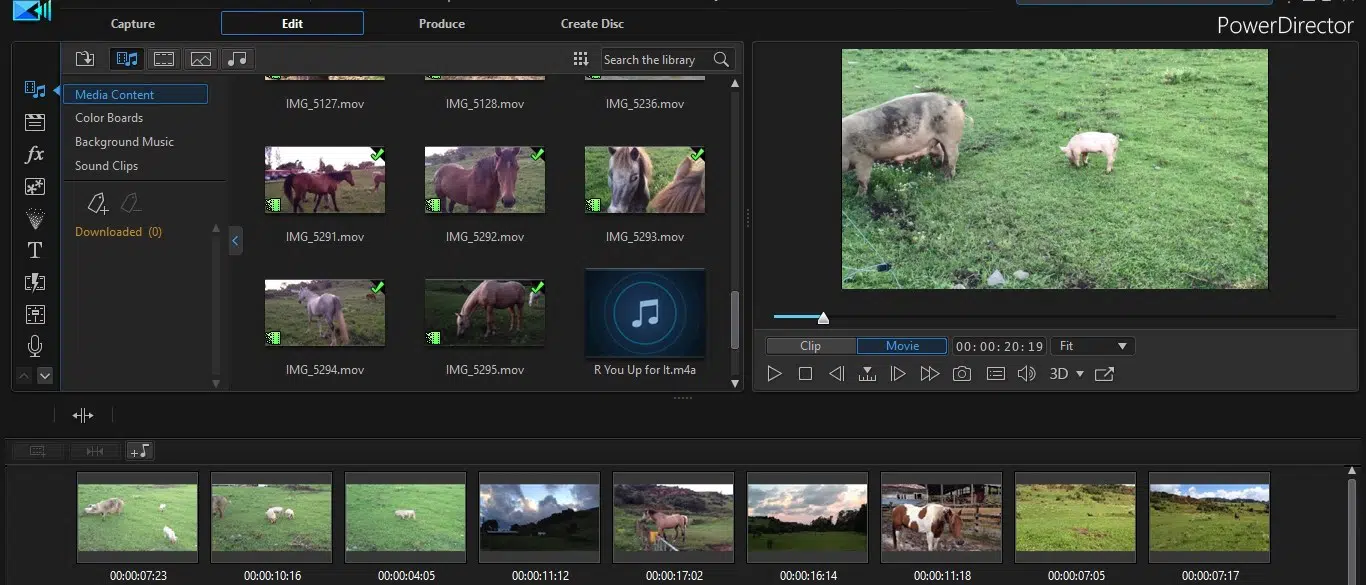1366x585 pixels.
Task: Click the Import media icon
Action: [x=85, y=59]
